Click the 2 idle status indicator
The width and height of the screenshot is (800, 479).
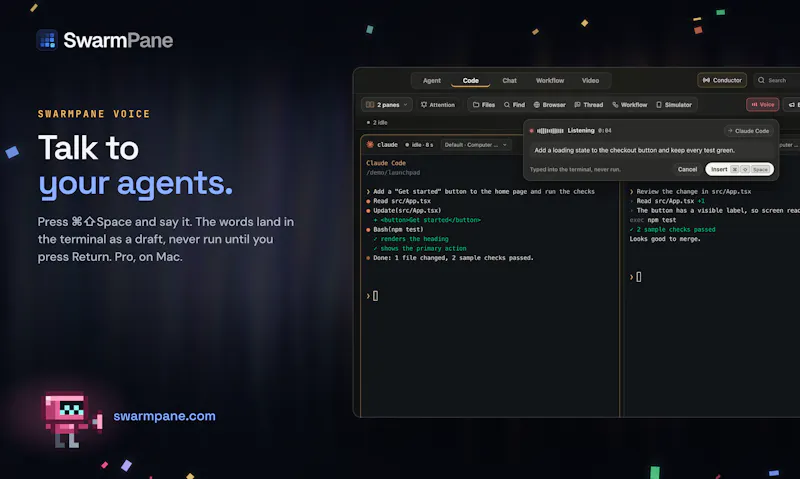[377, 122]
